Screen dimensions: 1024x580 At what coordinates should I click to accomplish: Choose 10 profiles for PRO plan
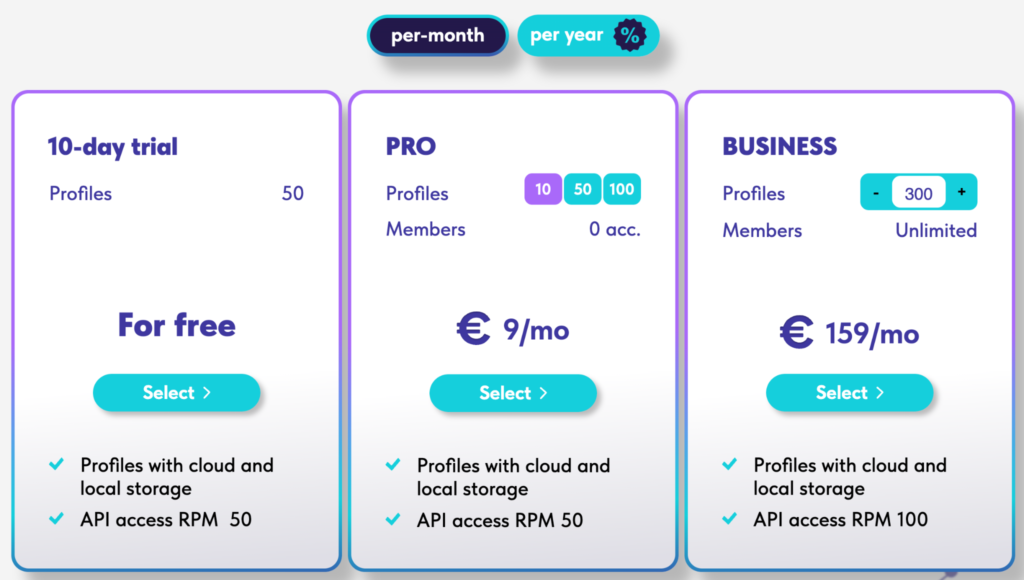click(542, 189)
